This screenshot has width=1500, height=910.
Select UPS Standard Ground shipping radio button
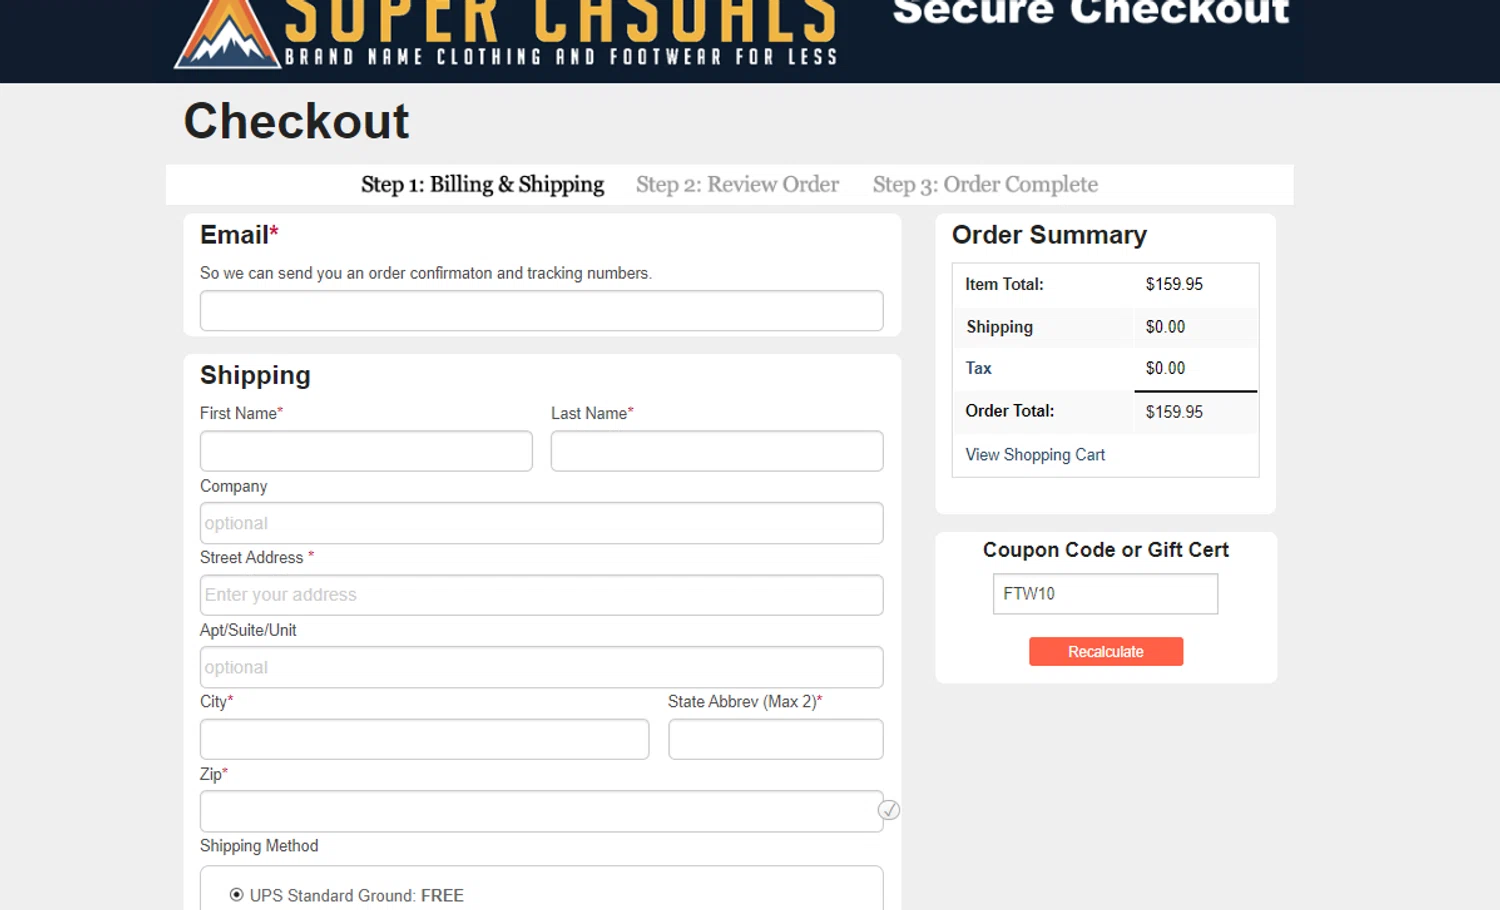point(237,895)
